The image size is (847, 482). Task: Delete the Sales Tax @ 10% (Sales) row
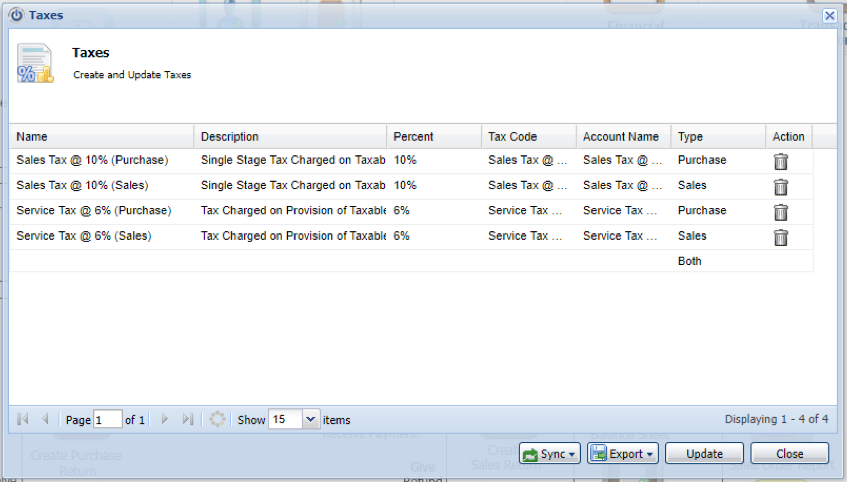pyautogui.click(x=781, y=186)
